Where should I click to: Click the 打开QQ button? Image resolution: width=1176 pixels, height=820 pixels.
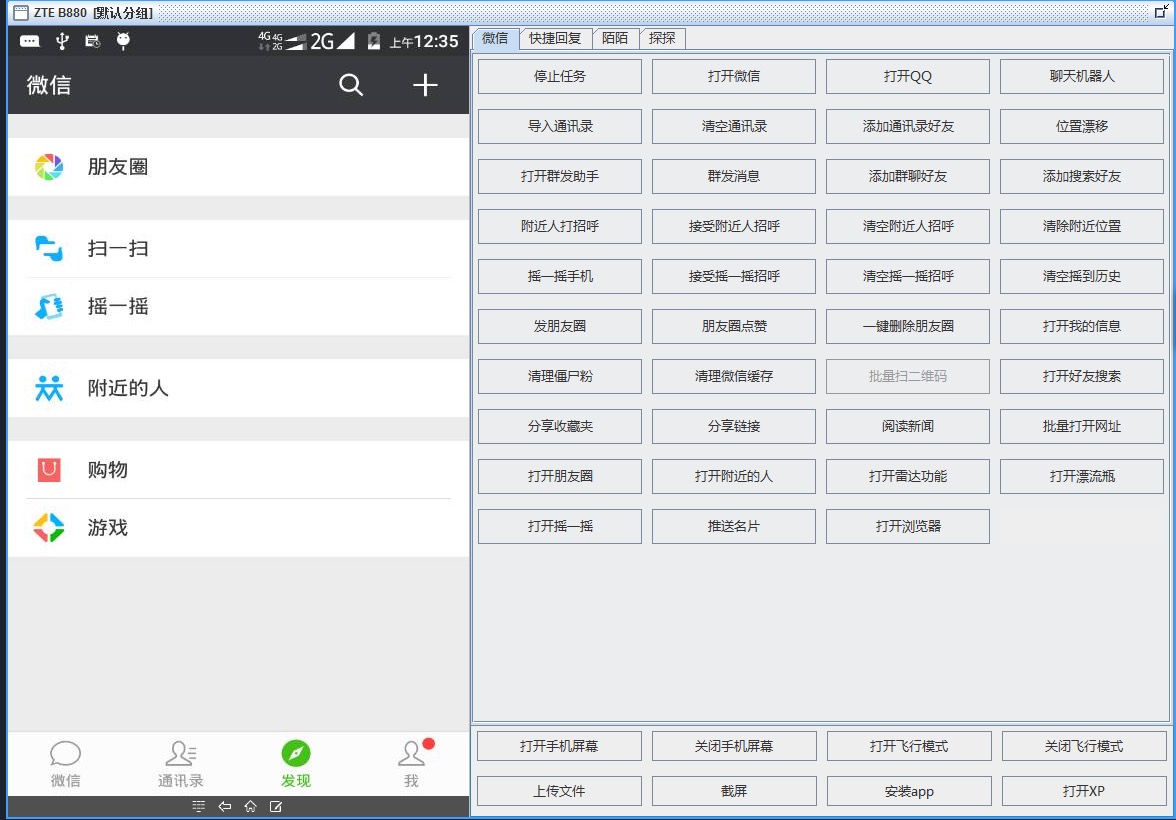coord(908,77)
